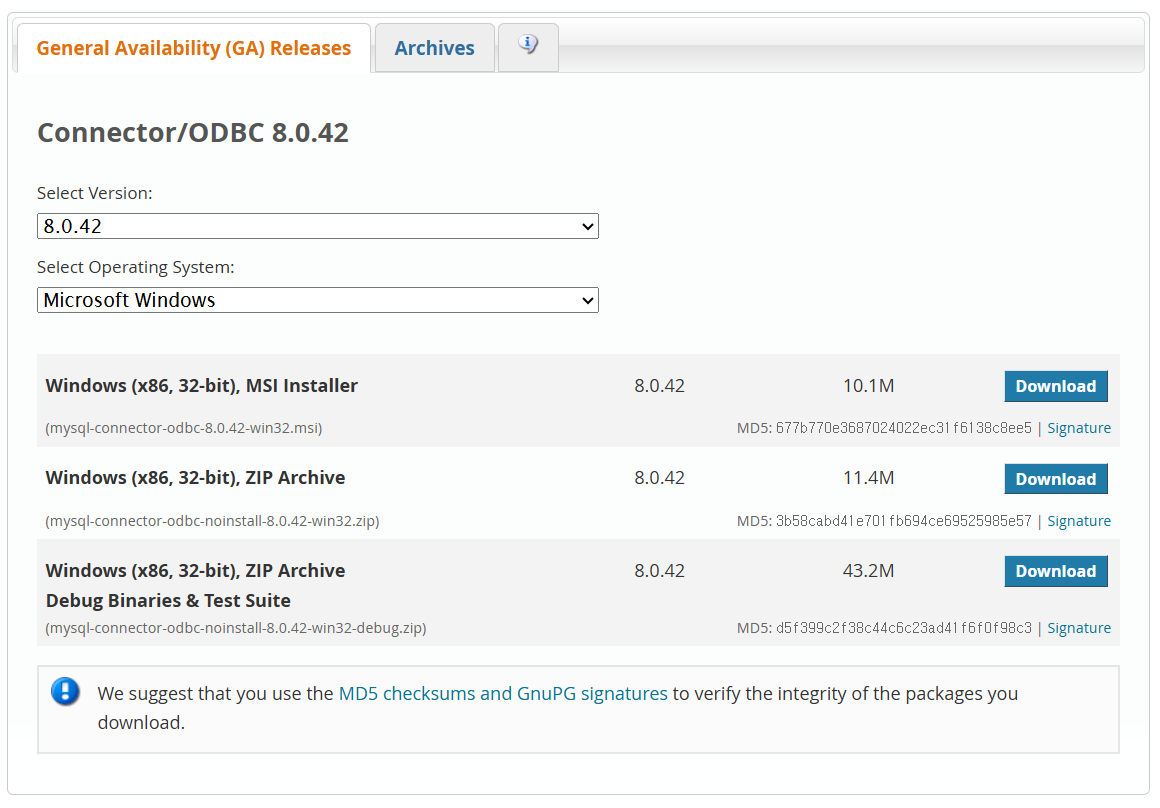Select General Availability (GA) Releases tab

(x=193, y=48)
